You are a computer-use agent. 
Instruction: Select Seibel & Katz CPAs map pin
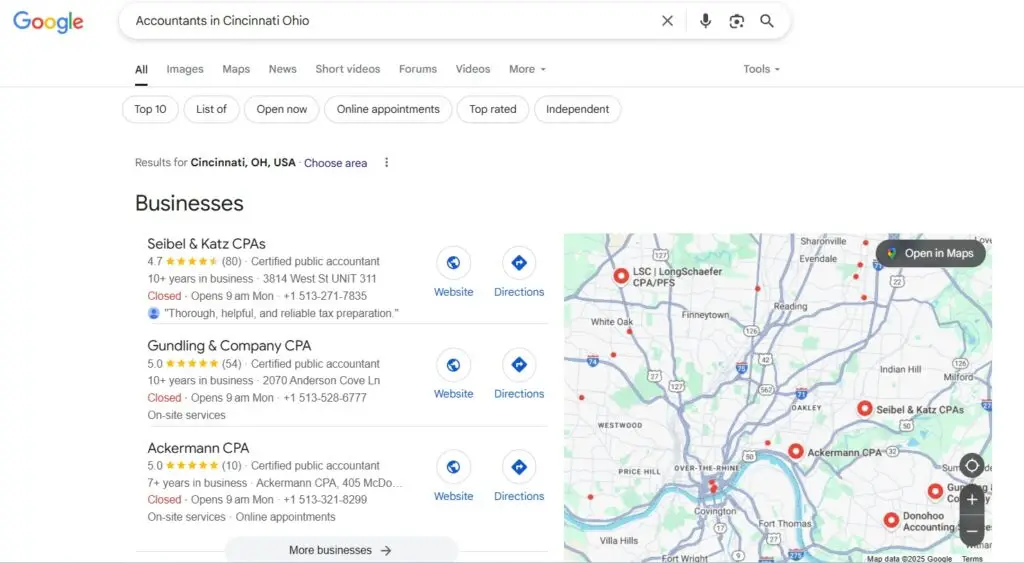coord(865,409)
